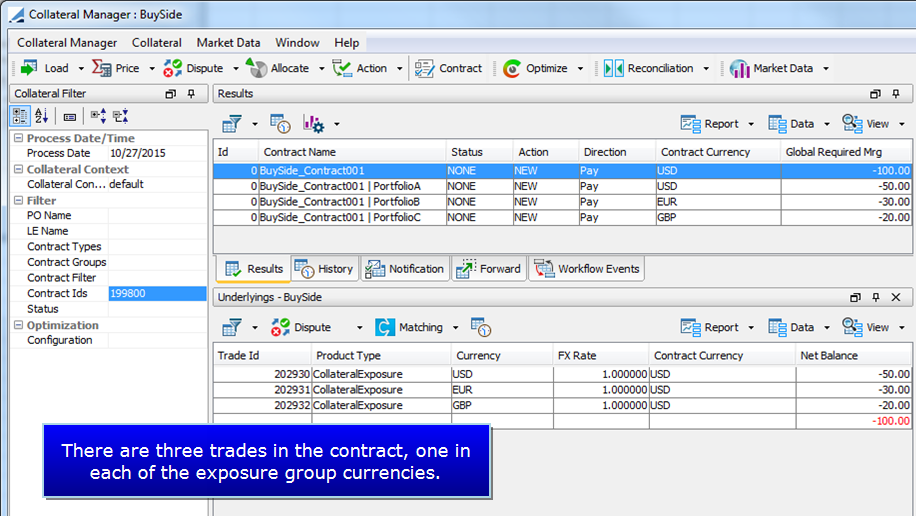Click the Data icon in Results panel

point(778,124)
